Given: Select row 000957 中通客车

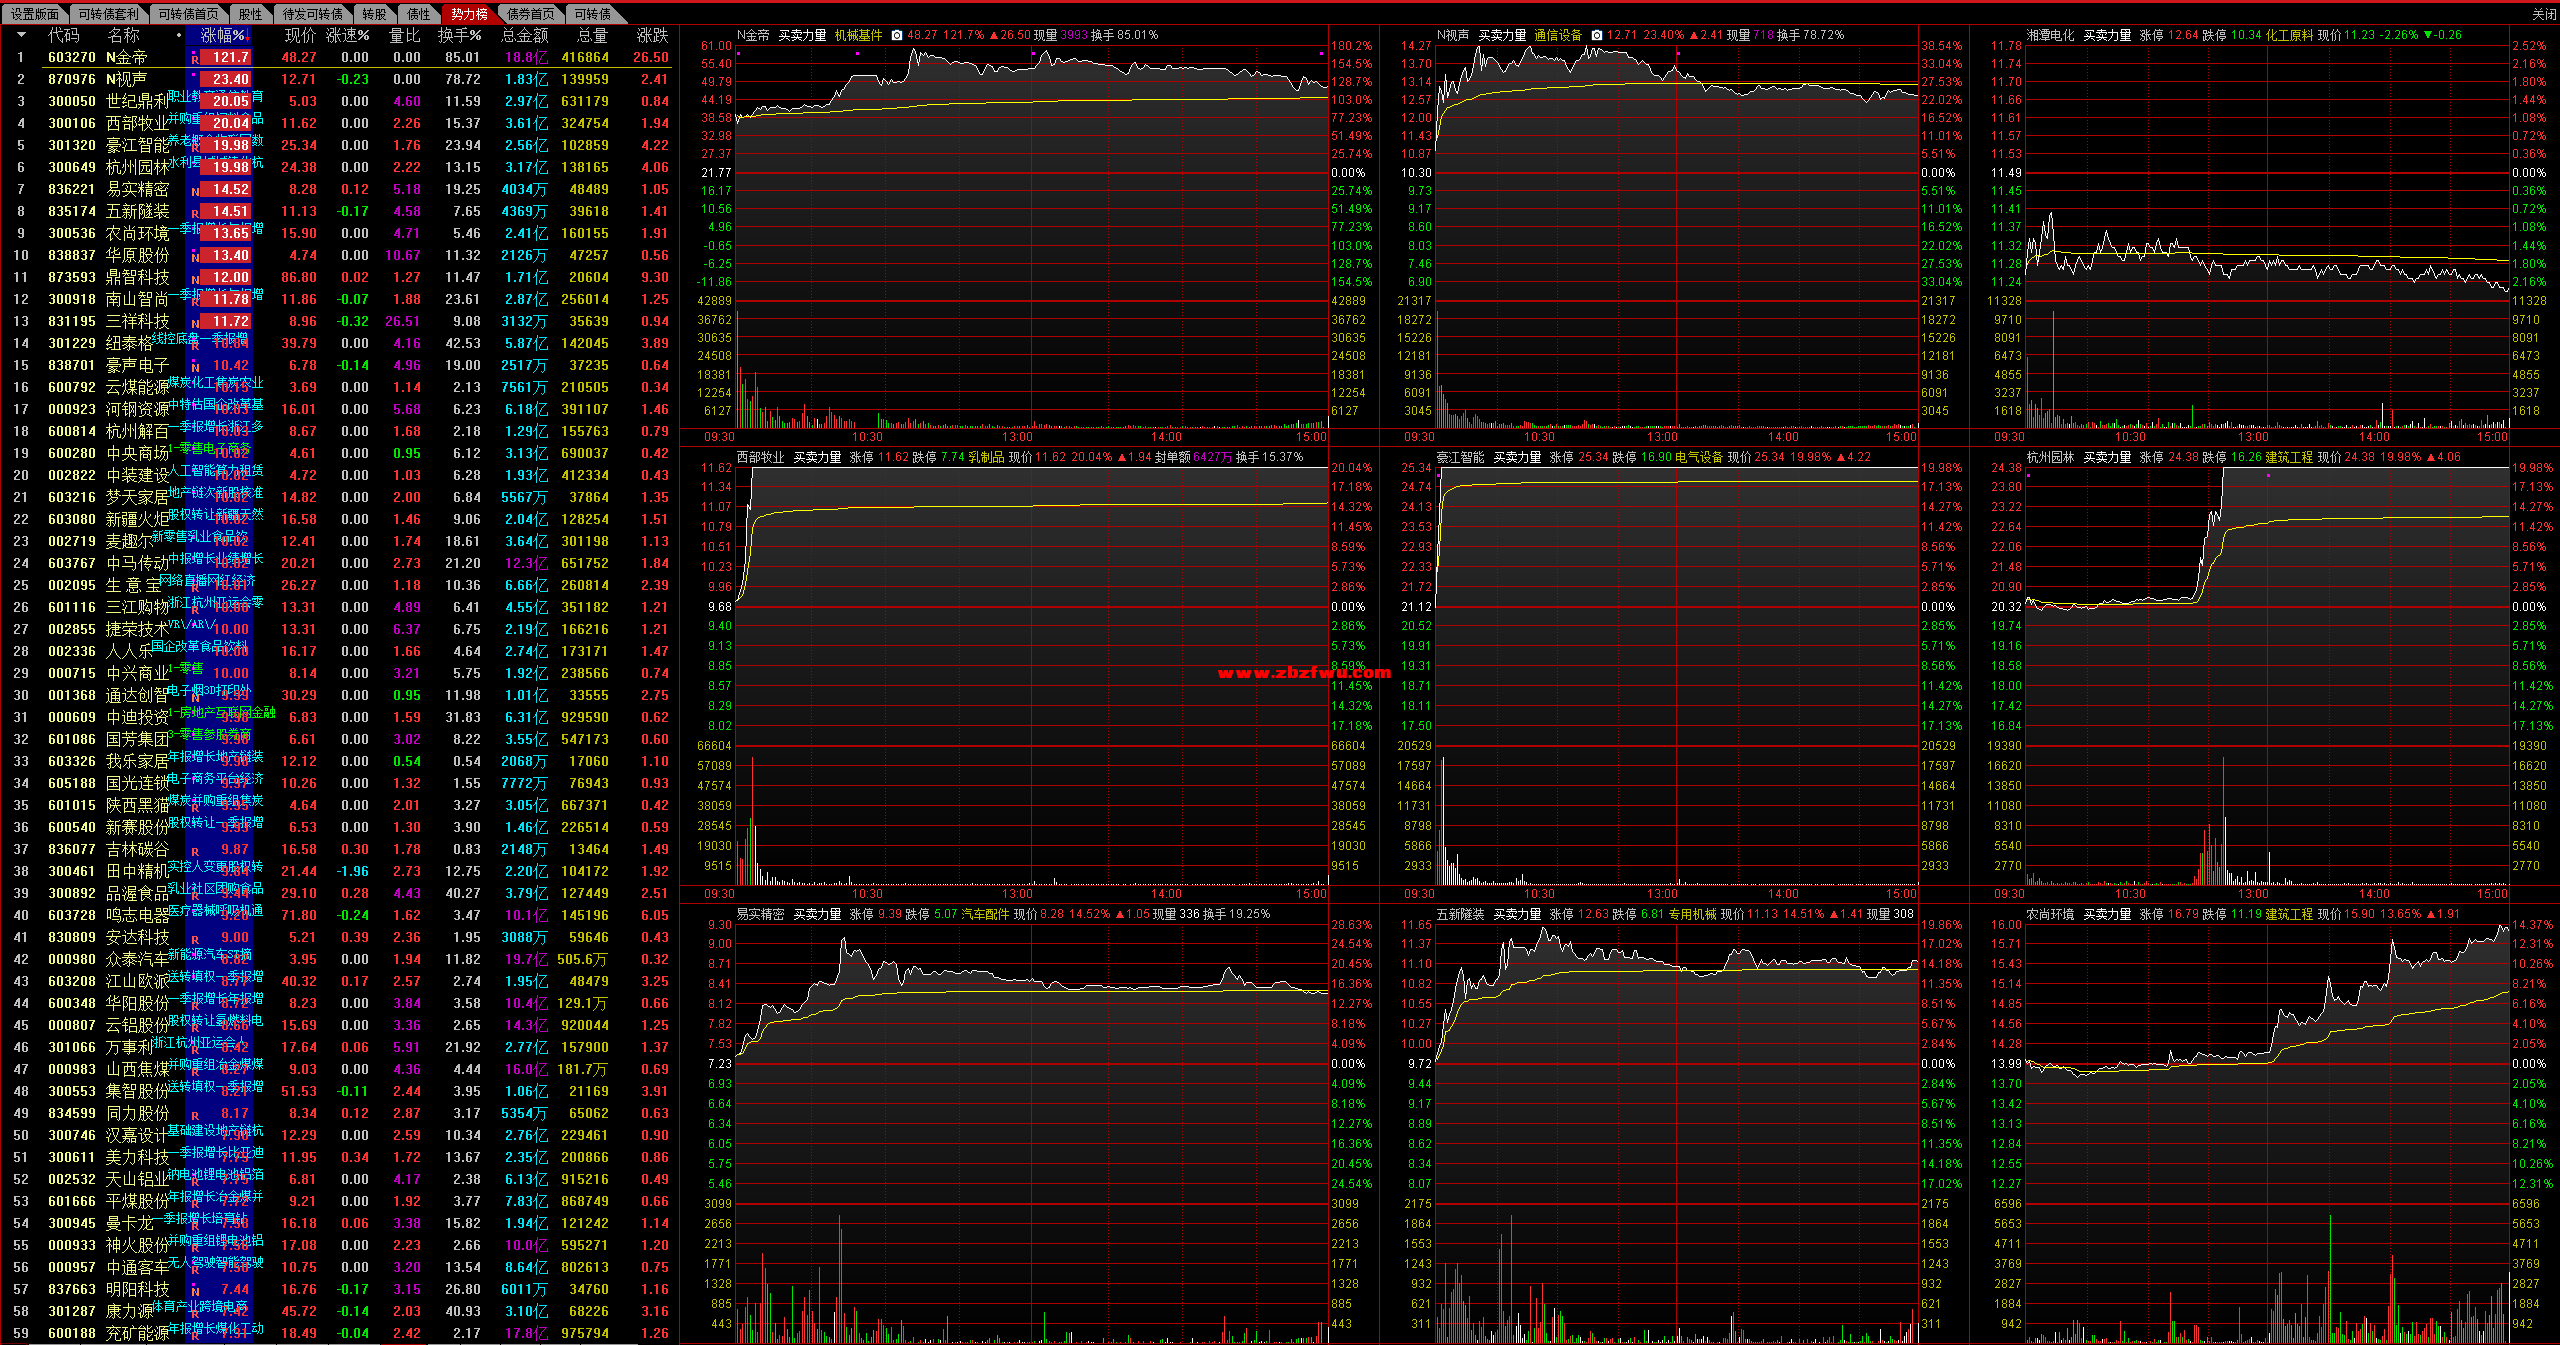Looking at the screenshot, I should click(x=340, y=1267).
